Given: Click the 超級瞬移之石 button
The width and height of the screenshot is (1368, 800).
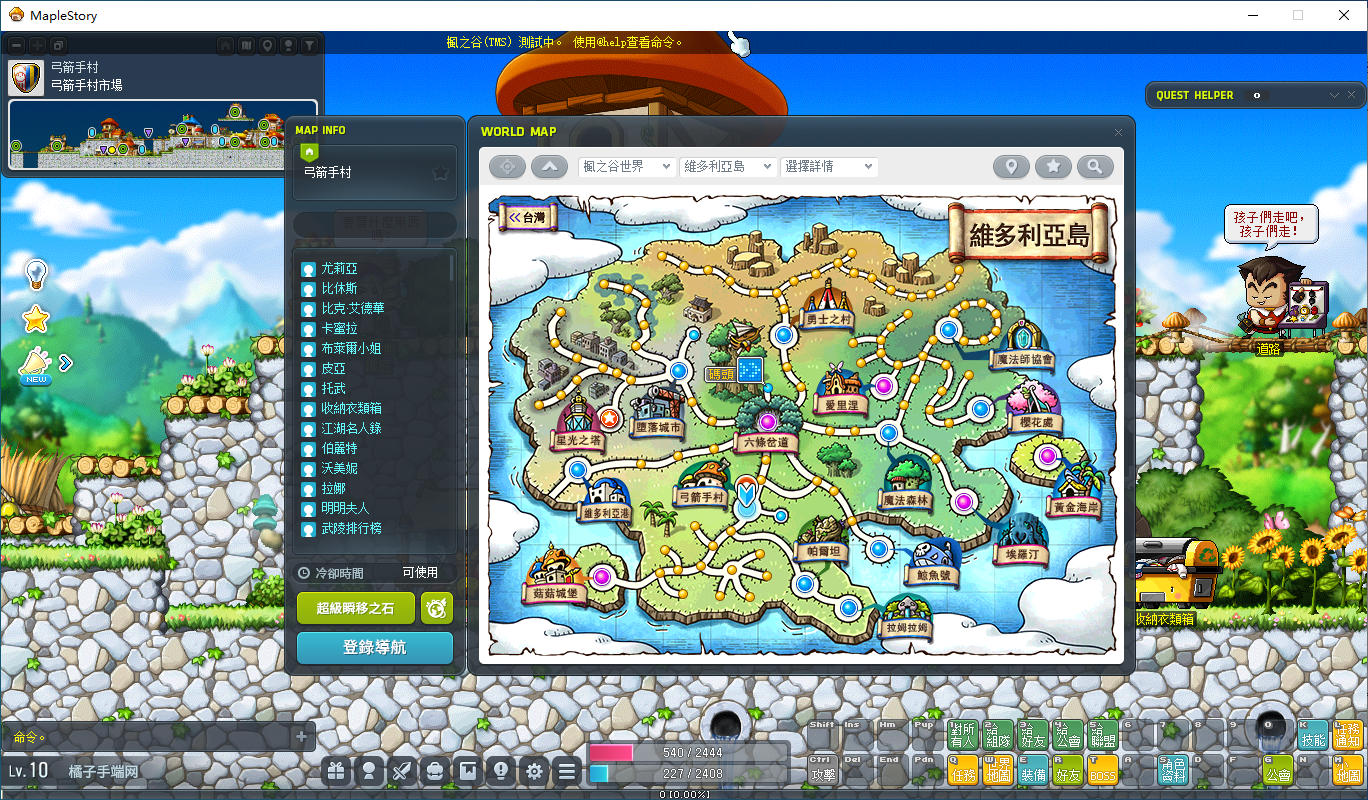Looking at the screenshot, I should point(355,608).
